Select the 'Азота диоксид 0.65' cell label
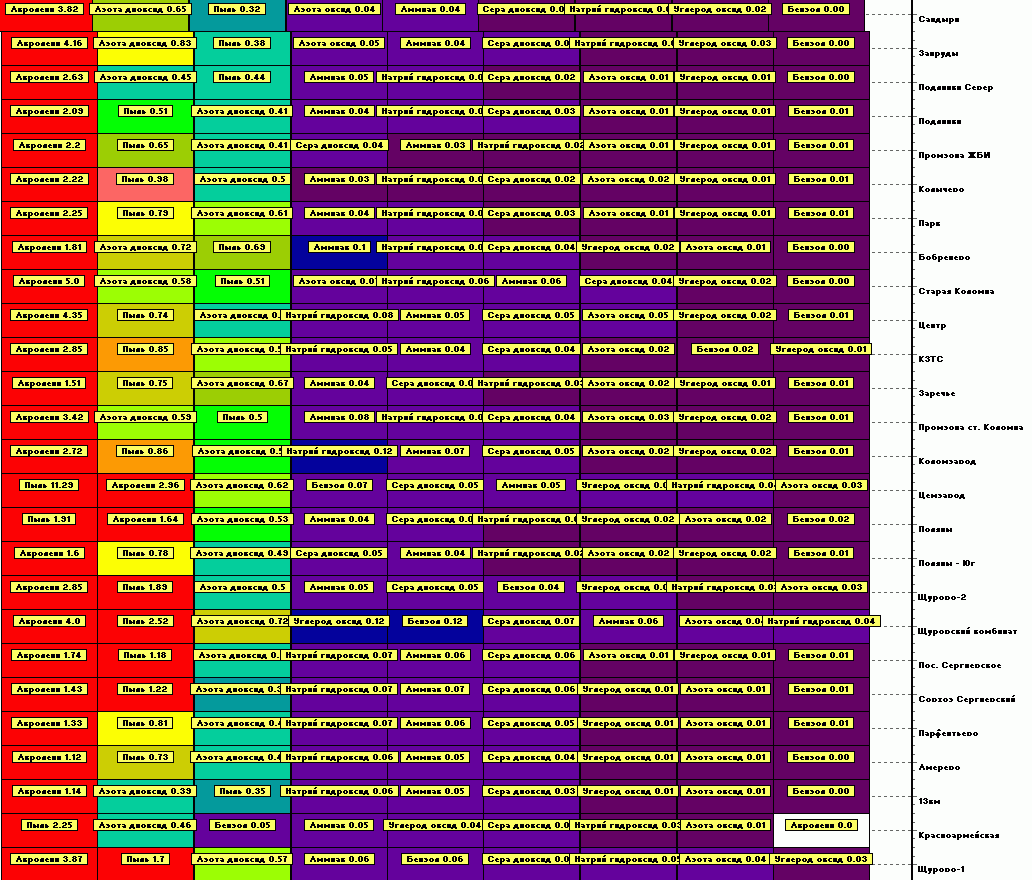 click(140, 9)
